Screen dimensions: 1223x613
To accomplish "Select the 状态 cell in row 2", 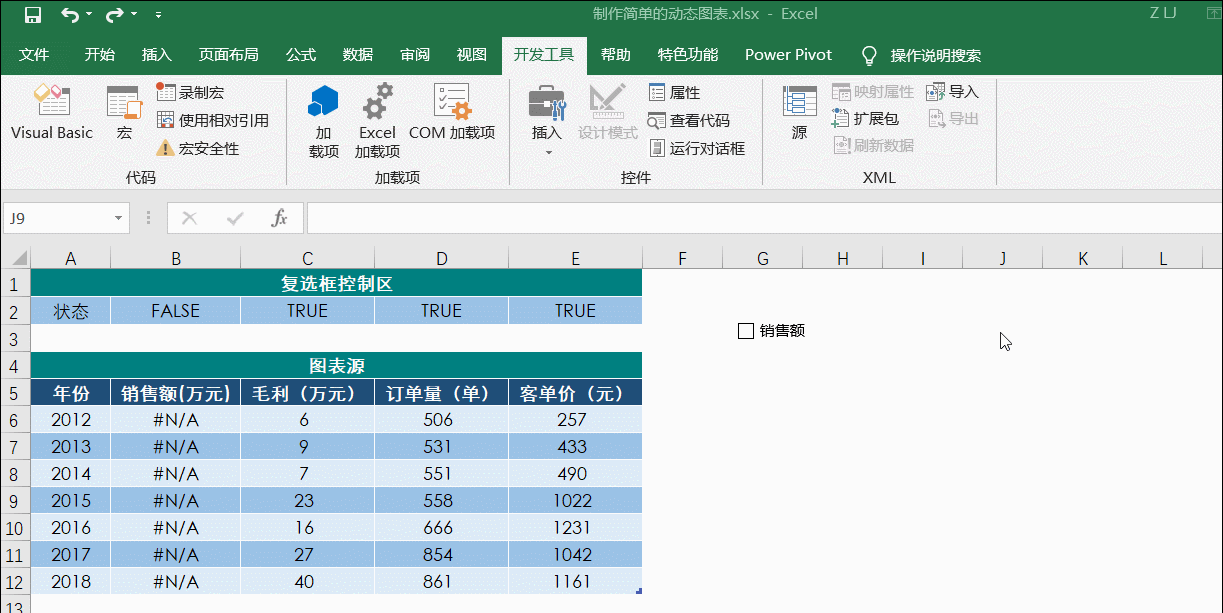I will (x=70, y=311).
